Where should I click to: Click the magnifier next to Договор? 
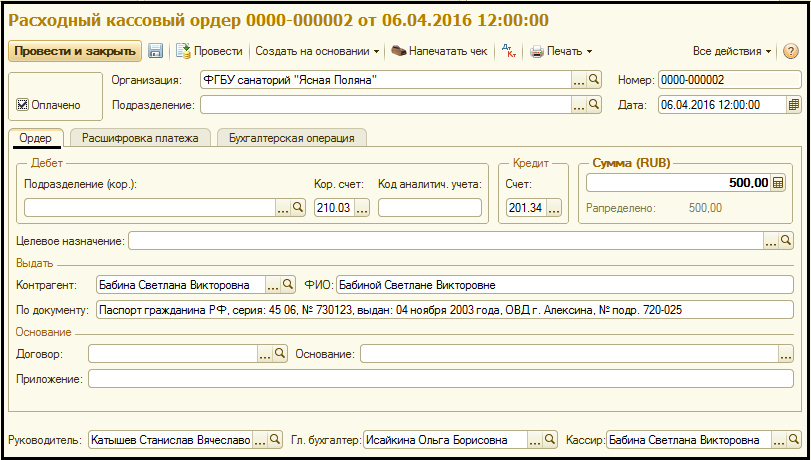coord(280,353)
